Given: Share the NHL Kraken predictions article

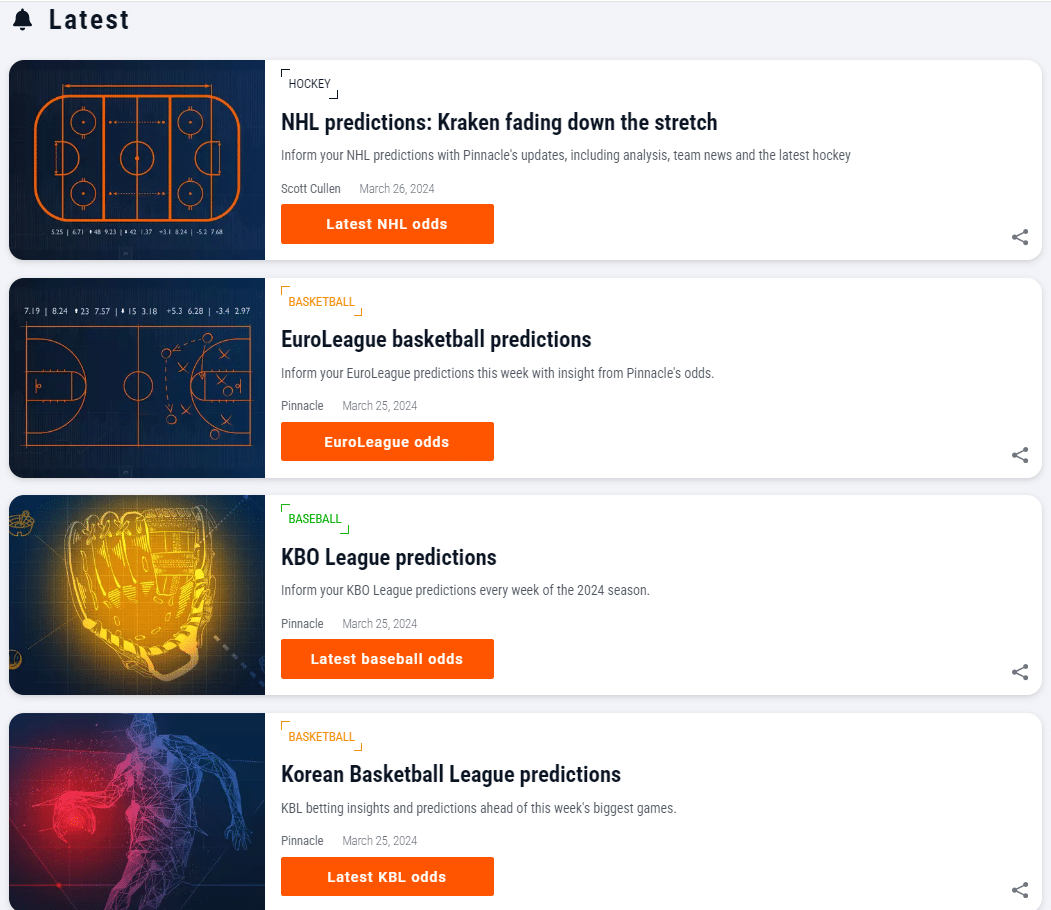Looking at the screenshot, I should 1020,237.
